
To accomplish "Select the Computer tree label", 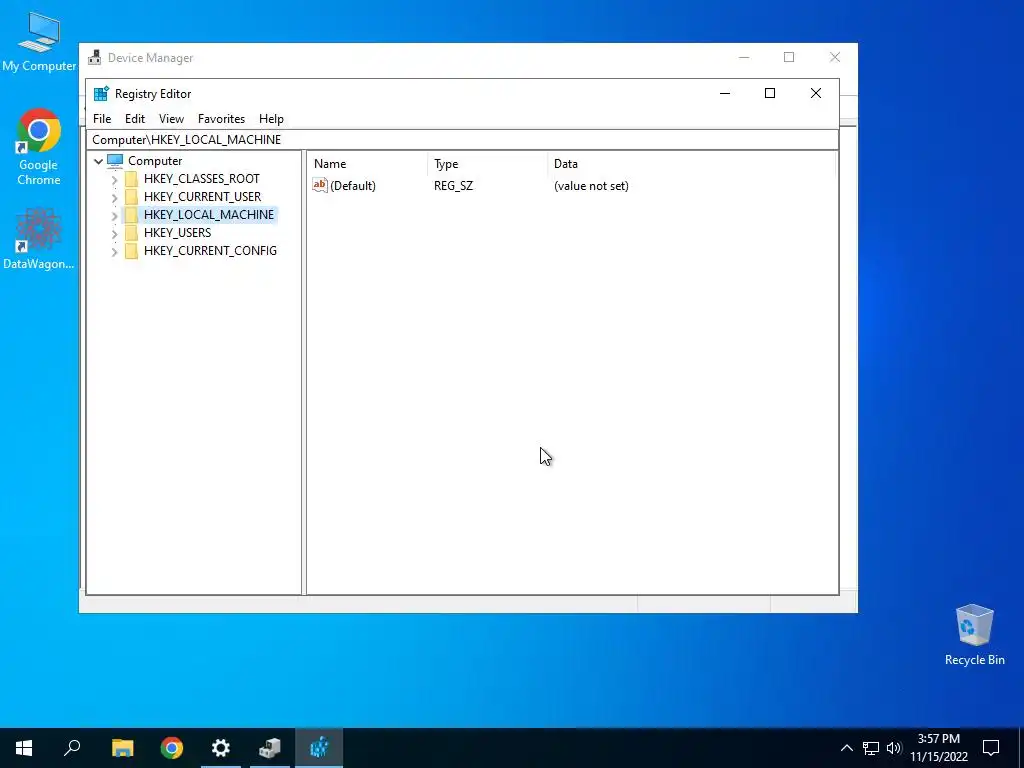I will tap(155, 161).
